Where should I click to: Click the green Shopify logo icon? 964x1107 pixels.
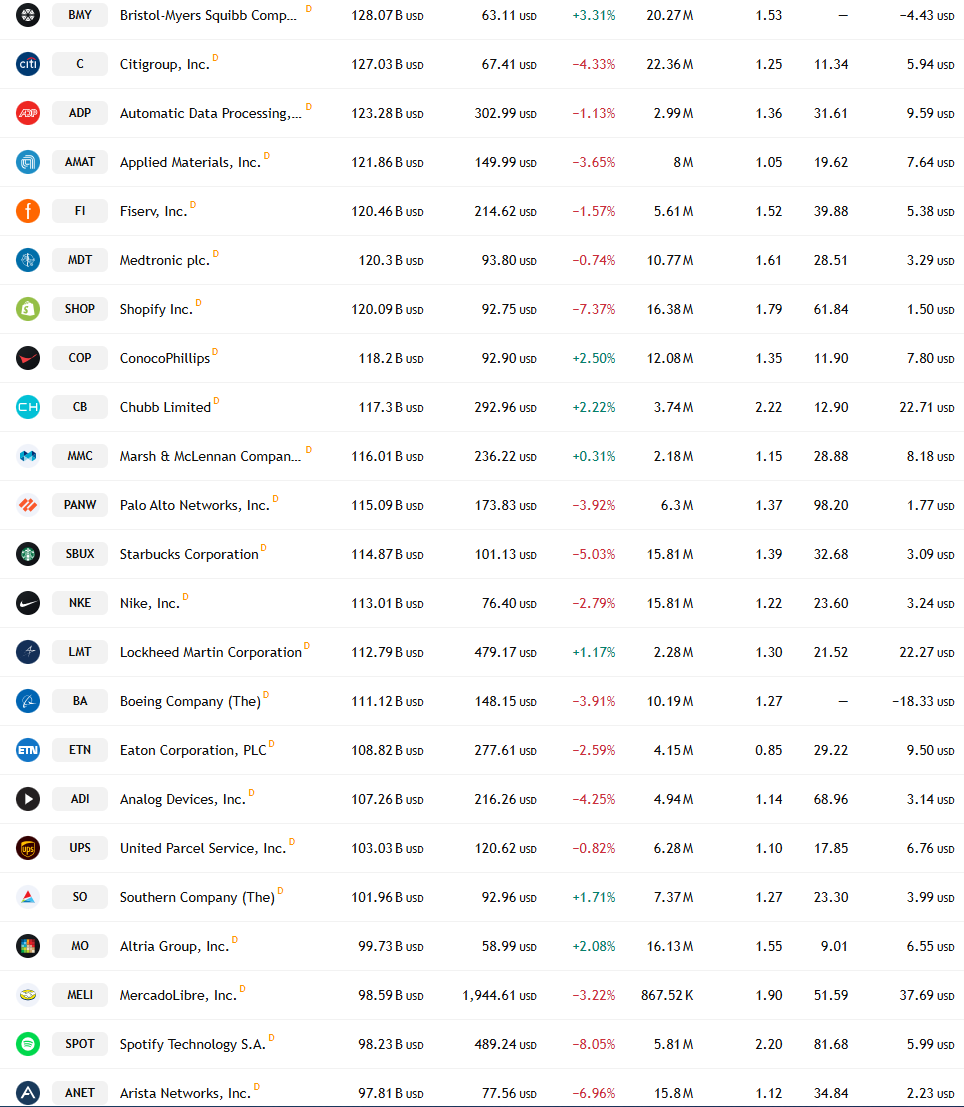point(28,309)
